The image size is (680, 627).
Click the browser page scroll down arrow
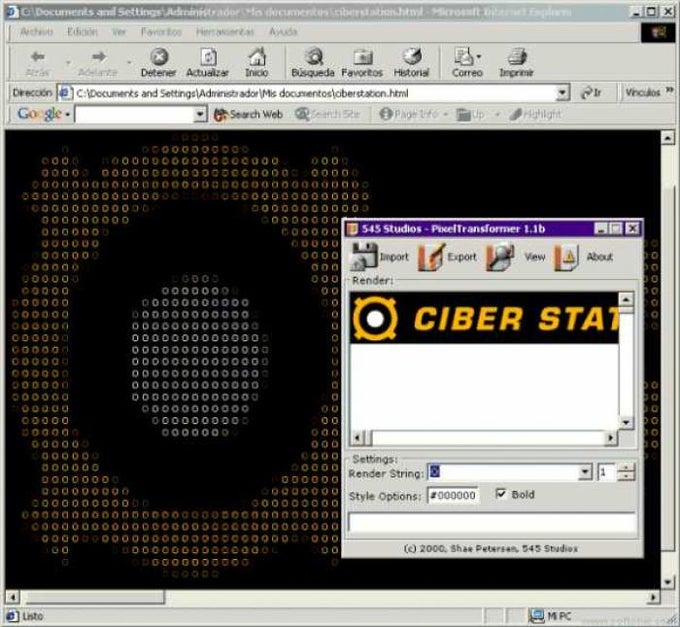point(668,582)
